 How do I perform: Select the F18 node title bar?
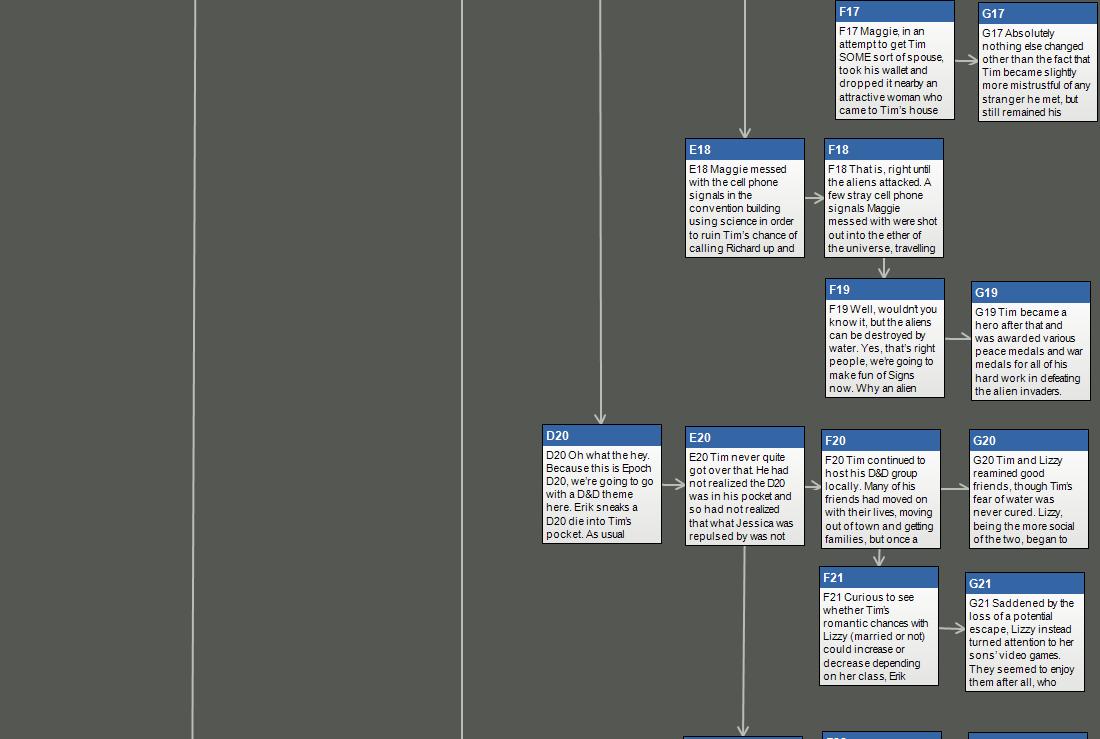coord(883,150)
